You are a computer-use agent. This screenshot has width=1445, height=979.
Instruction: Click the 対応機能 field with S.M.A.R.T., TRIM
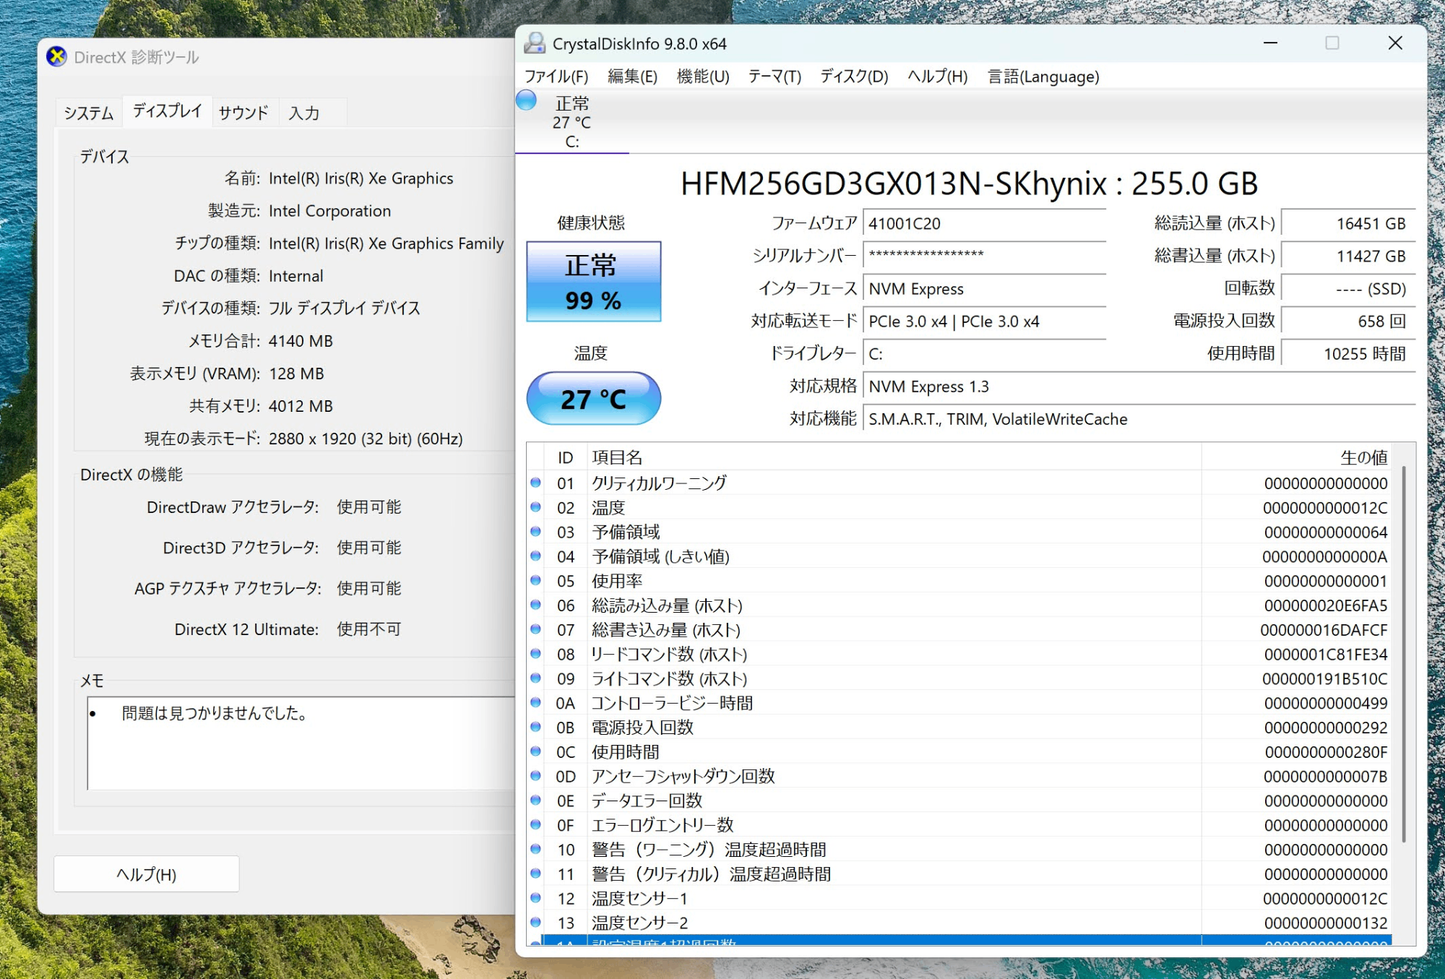click(1139, 419)
